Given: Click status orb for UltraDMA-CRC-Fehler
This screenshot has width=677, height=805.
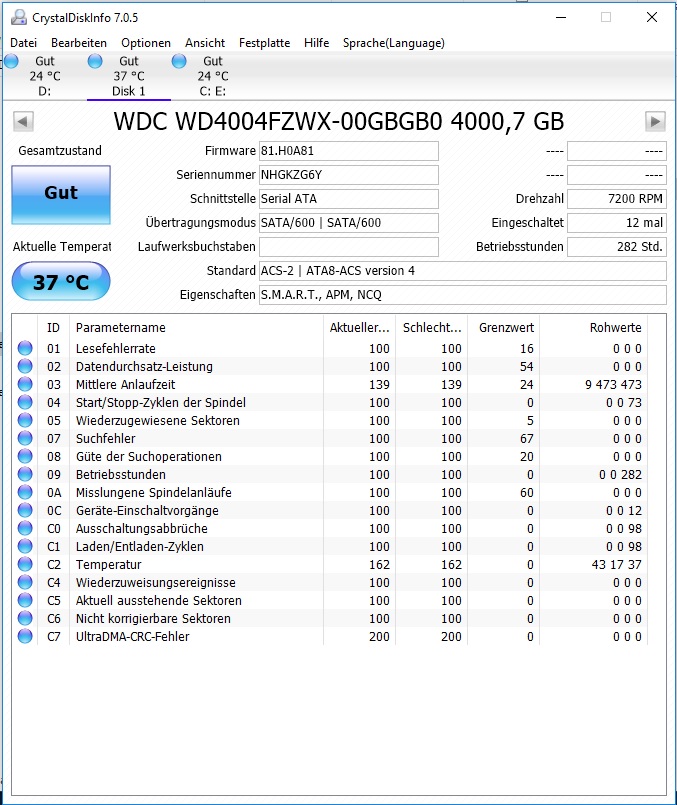Looking at the screenshot, I should pyautogui.click(x=25, y=636).
